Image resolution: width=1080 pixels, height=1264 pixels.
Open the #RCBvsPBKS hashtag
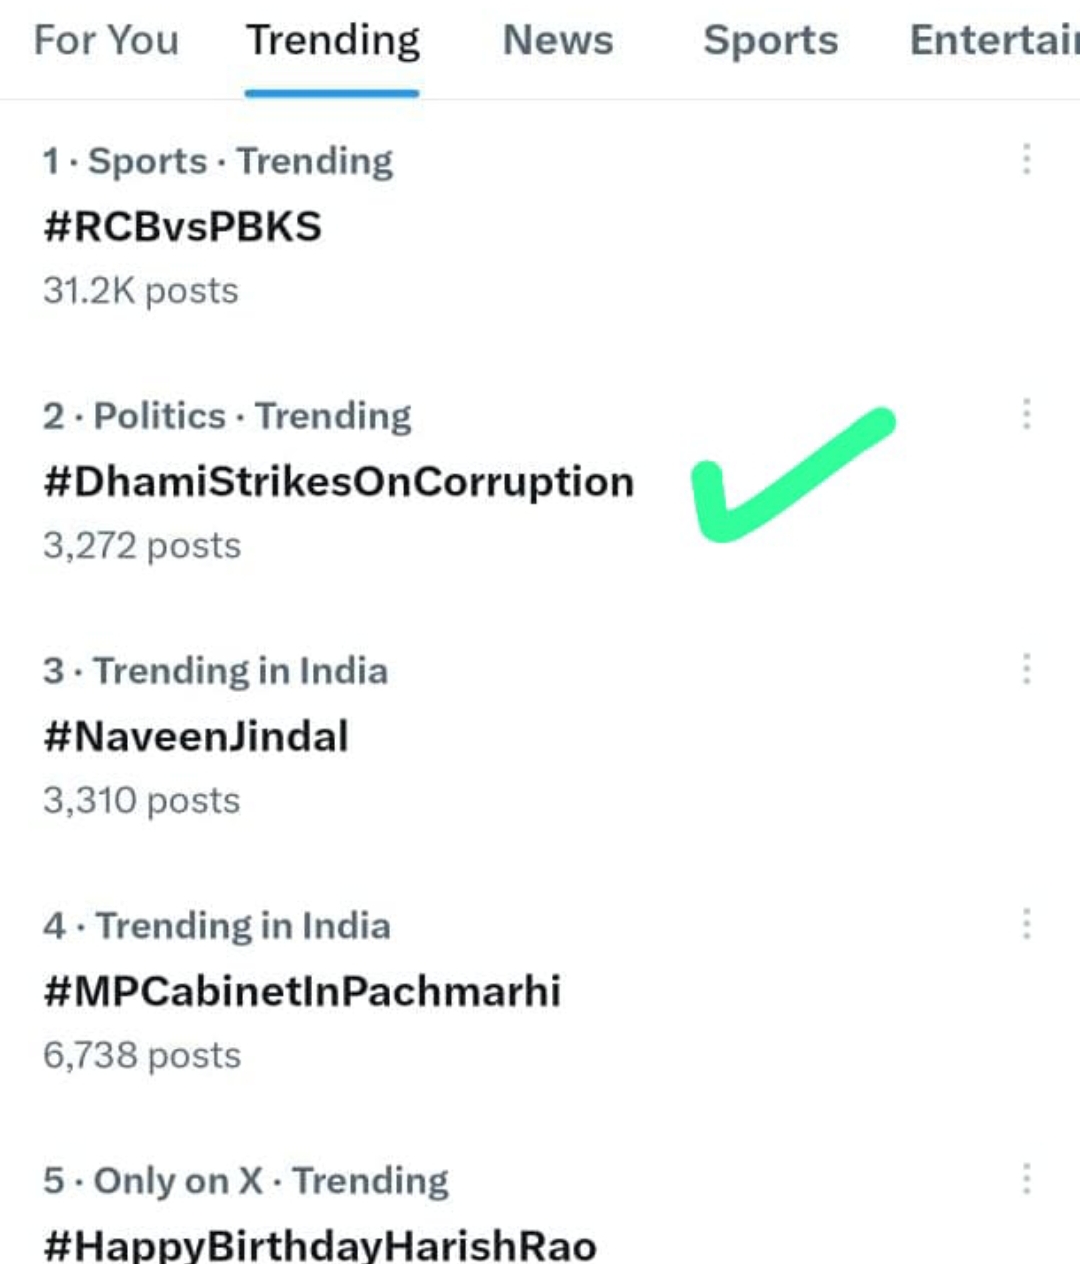(182, 227)
